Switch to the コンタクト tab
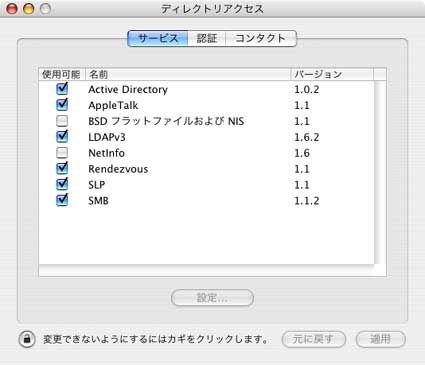Viewport: 425px width, 365px height. point(261,38)
